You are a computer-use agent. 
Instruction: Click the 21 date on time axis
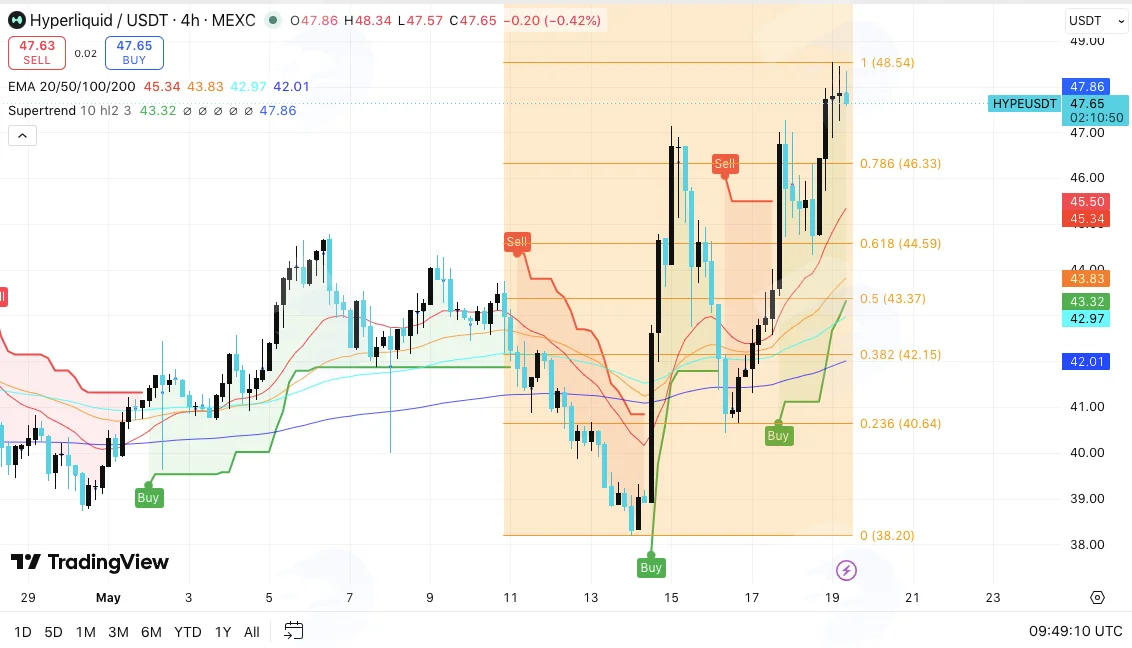(x=913, y=597)
